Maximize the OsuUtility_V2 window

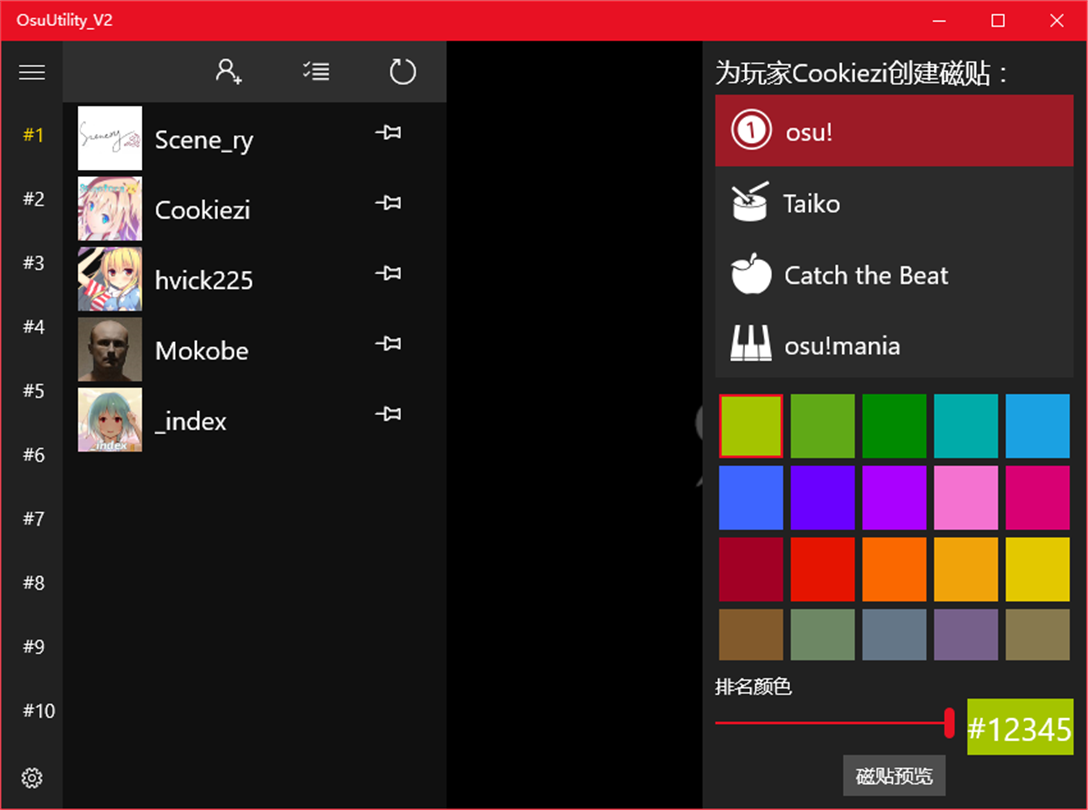pyautogui.click(x=998, y=20)
